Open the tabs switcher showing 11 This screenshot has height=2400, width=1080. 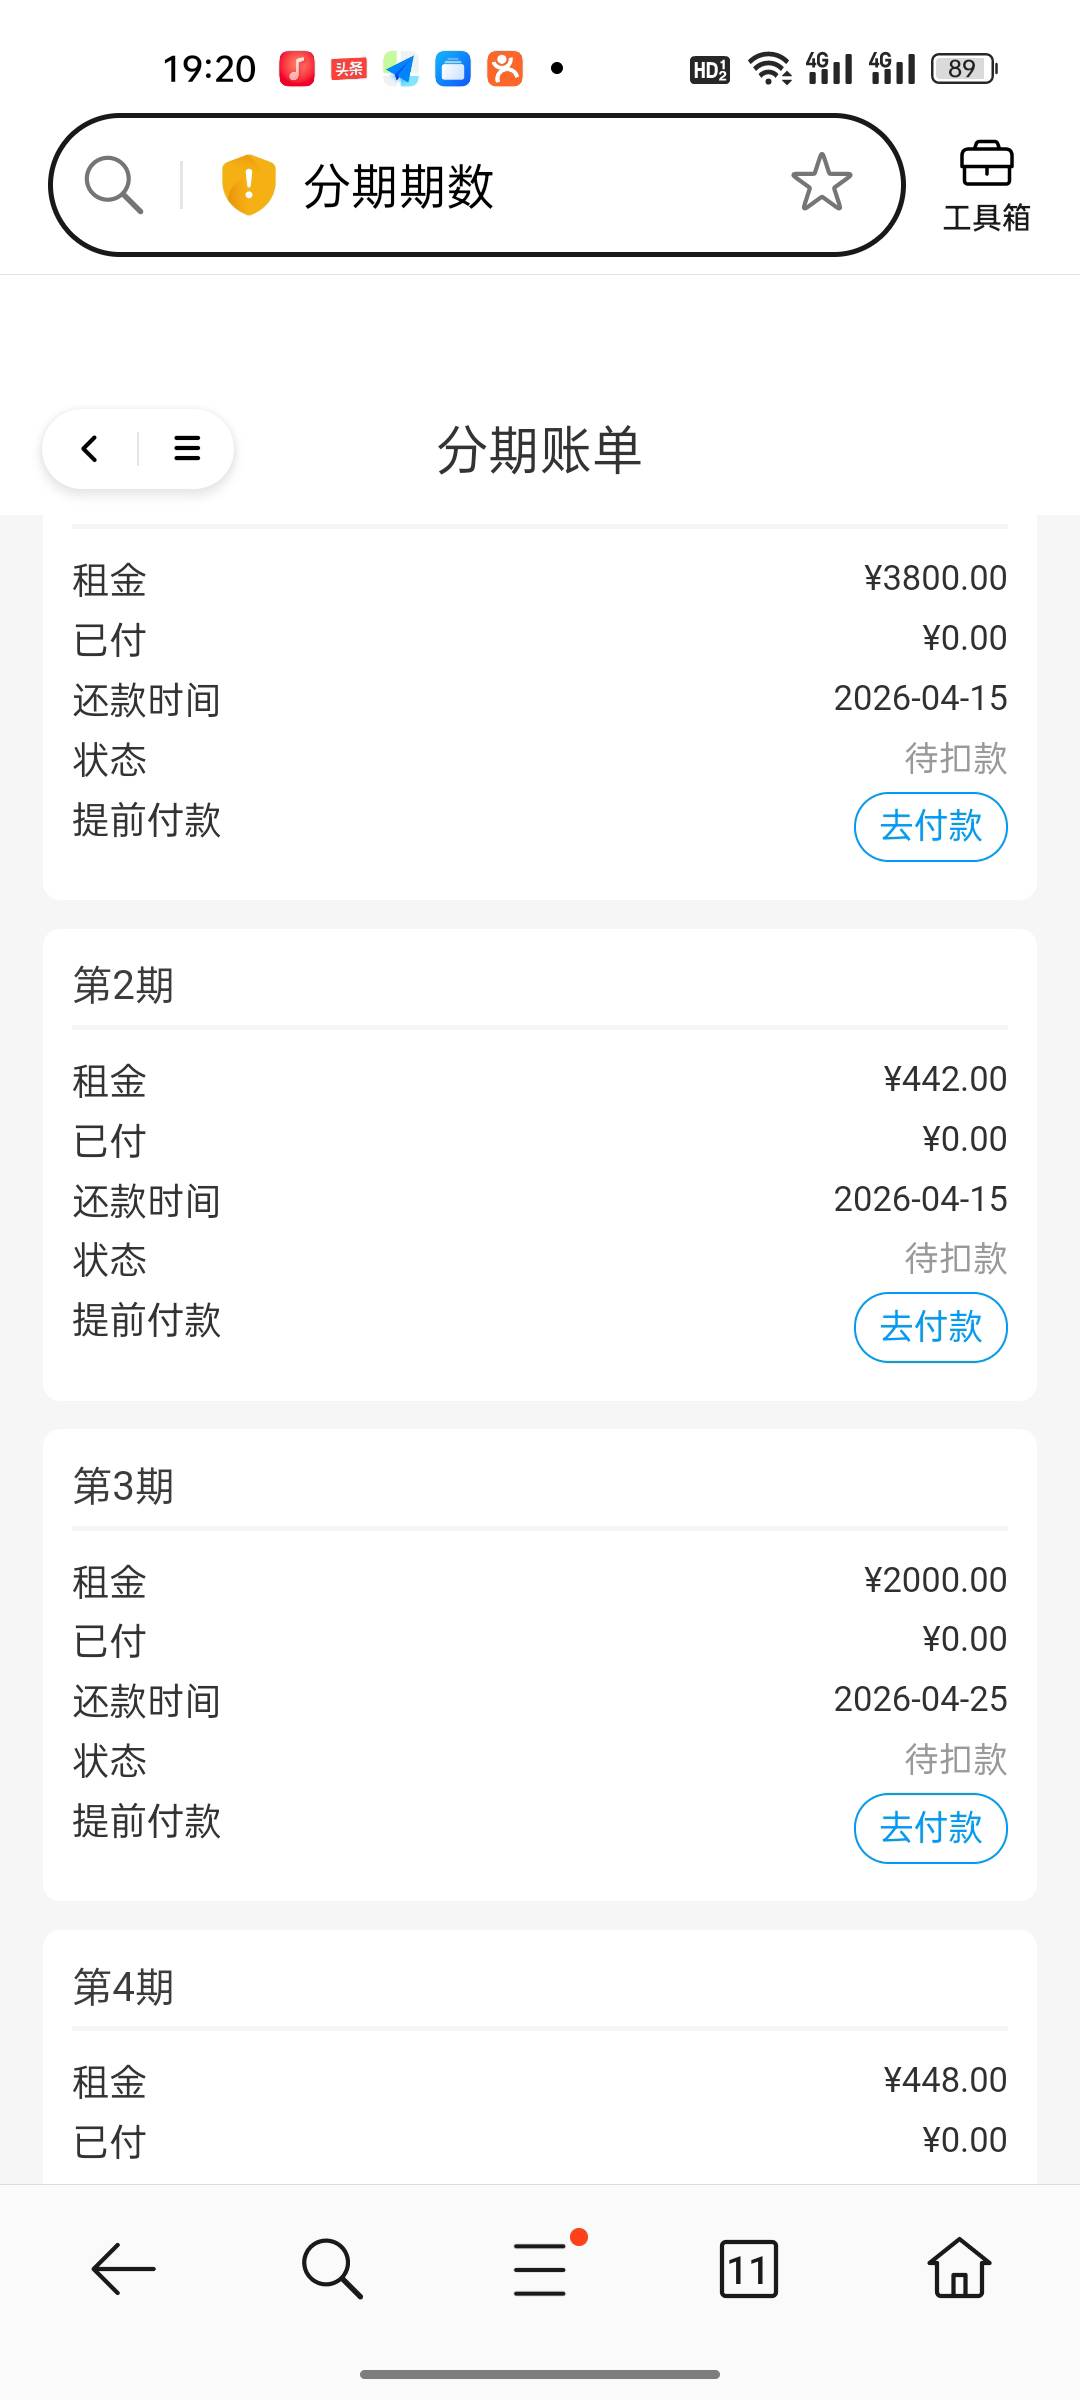(x=748, y=2269)
